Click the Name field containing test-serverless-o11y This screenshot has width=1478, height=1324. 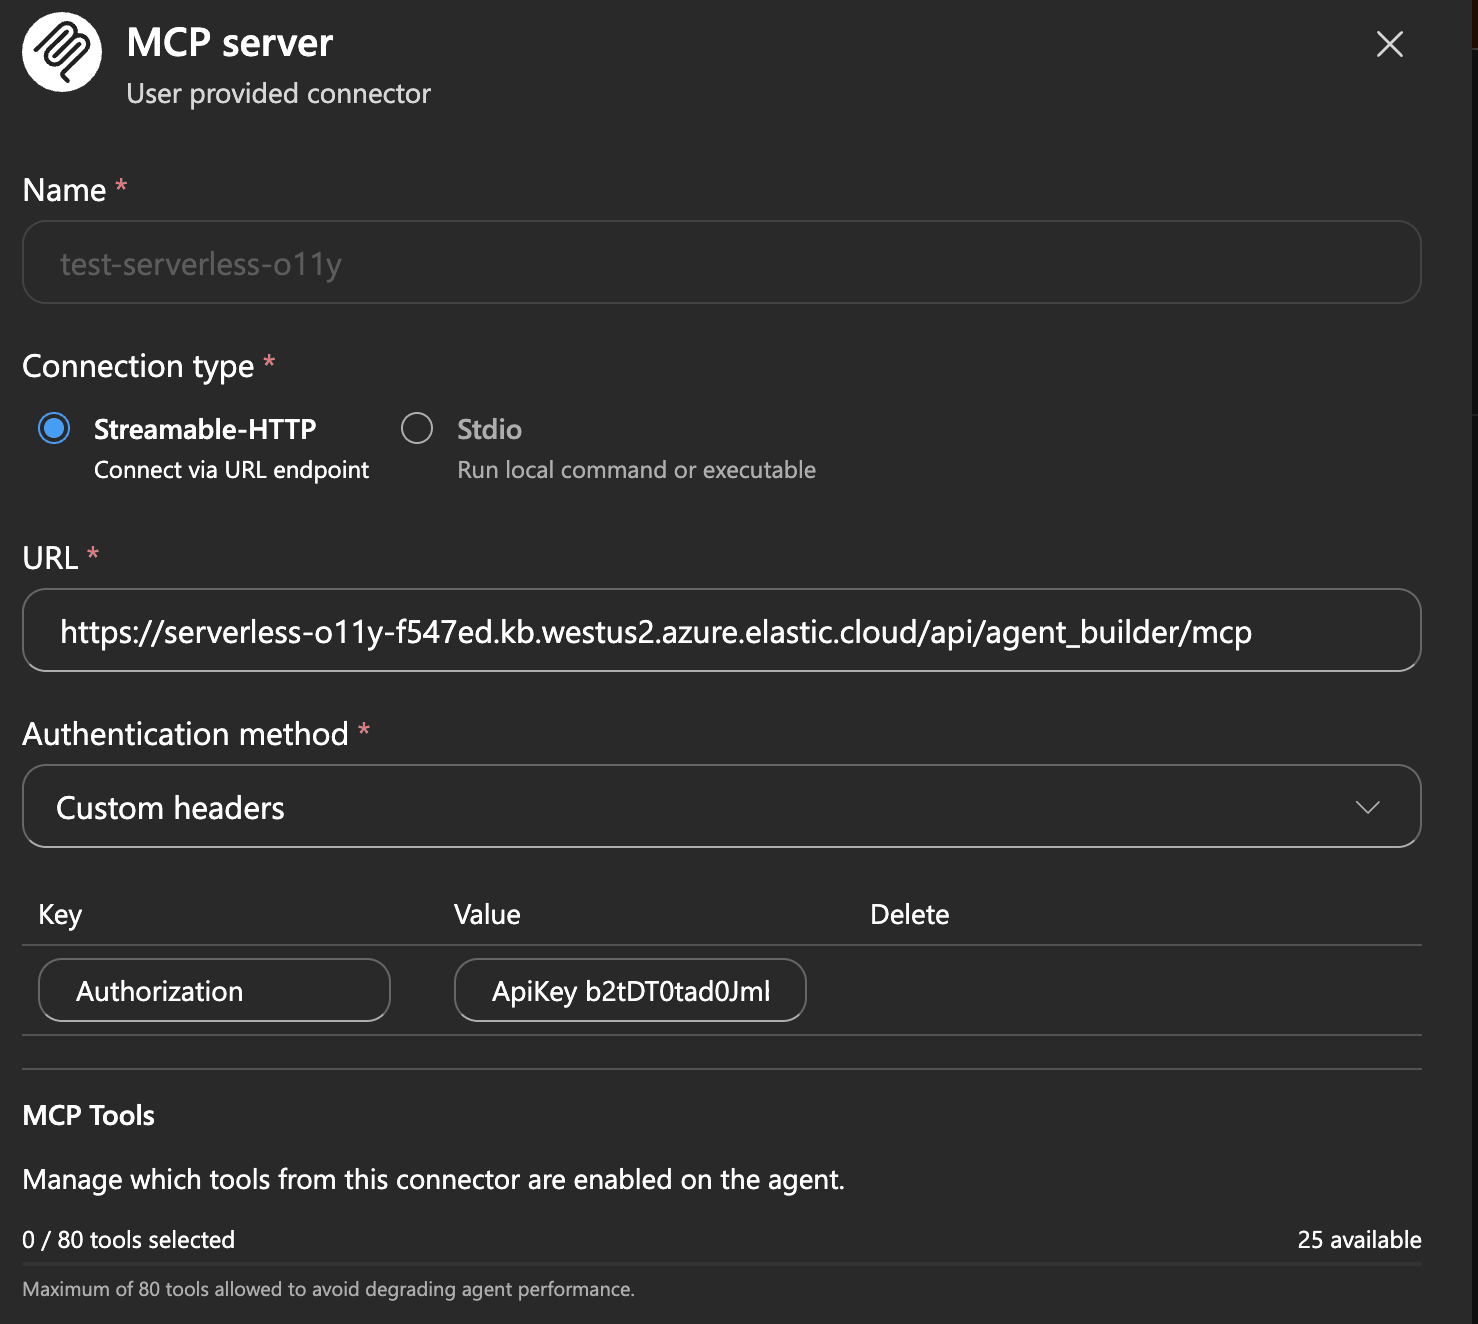[x=720, y=263]
